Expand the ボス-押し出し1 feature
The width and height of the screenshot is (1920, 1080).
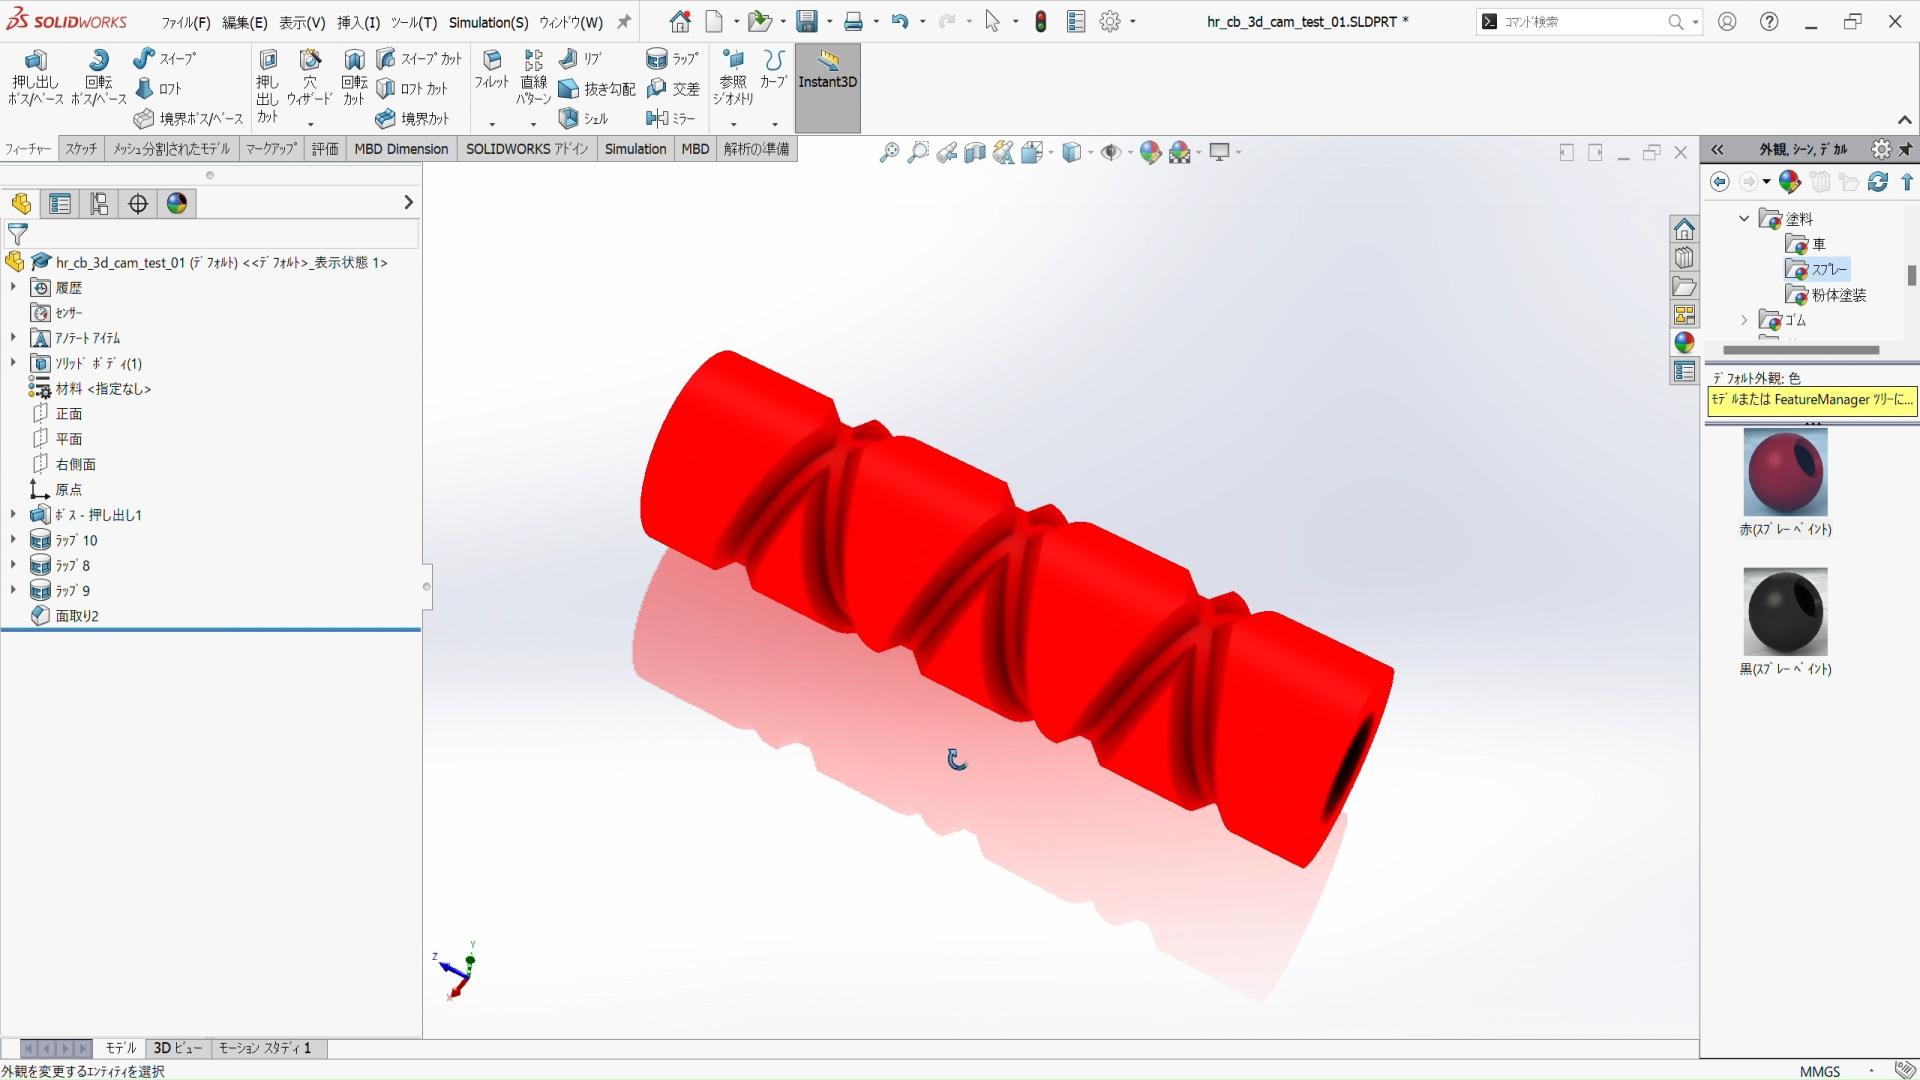[x=13, y=514]
